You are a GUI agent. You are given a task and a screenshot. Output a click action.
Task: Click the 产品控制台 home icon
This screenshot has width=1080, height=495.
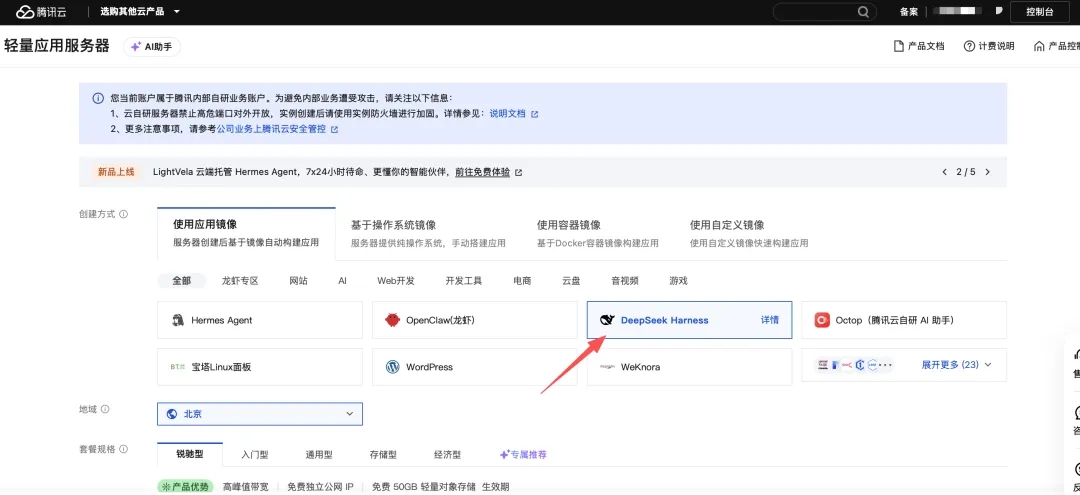(1039, 46)
